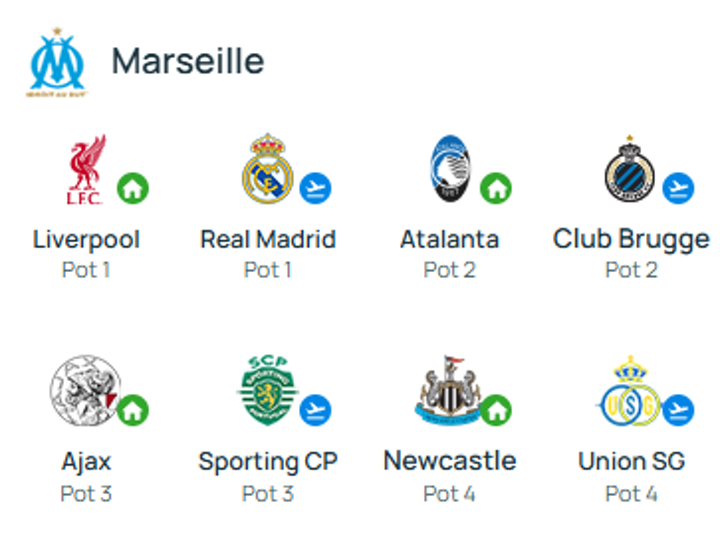Click the green home icon beside Liverpool
The width and height of the screenshot is (720, 551).
click(133, 187)
